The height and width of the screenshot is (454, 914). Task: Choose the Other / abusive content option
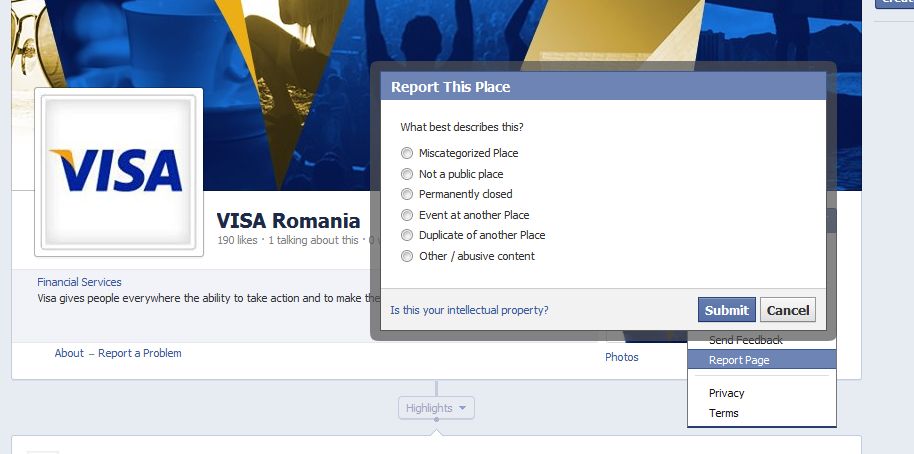tap(407, 256)
